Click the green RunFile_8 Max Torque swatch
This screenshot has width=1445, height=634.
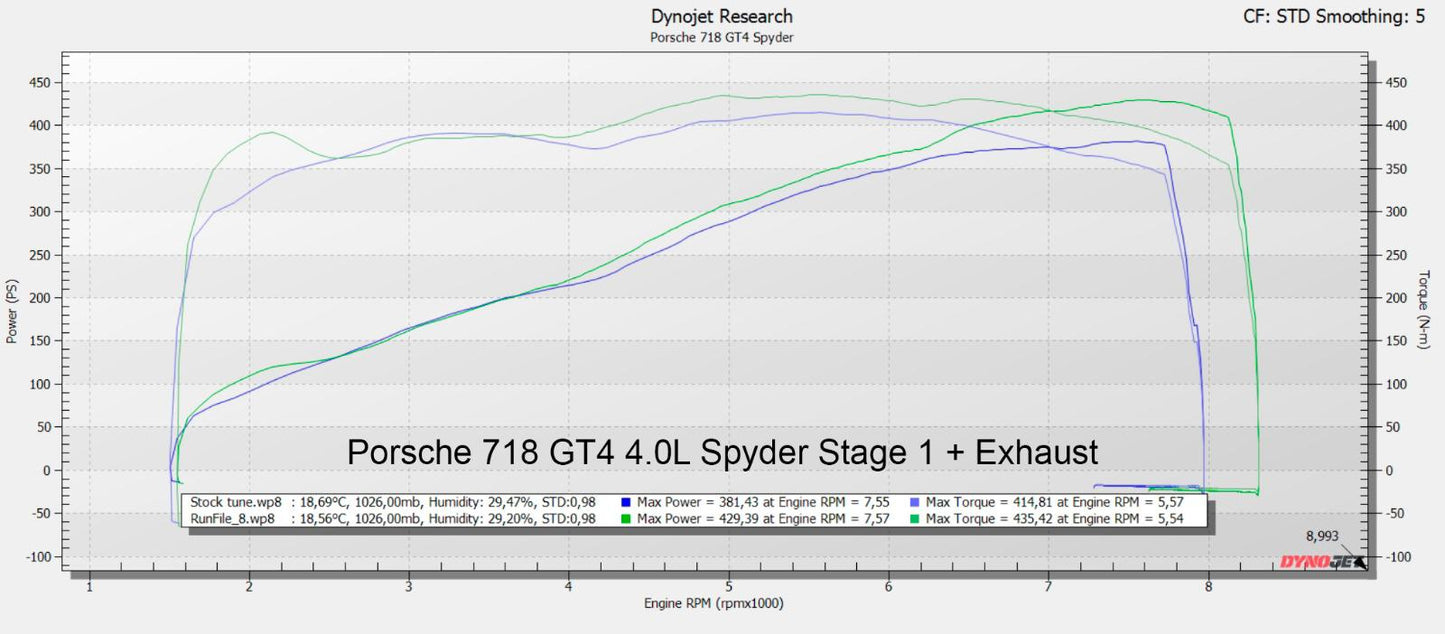click(916, 519)
